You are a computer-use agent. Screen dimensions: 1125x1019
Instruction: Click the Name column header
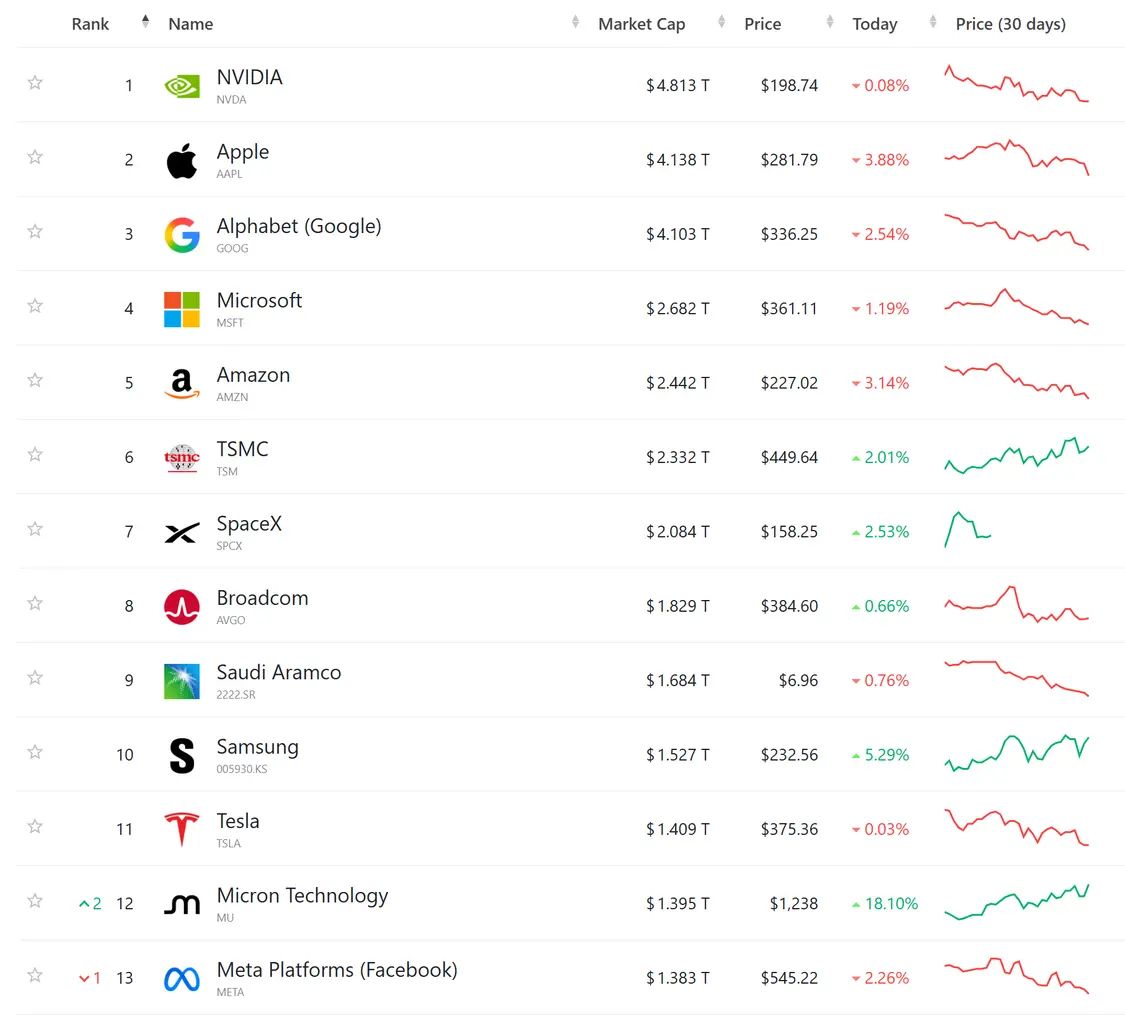click(x=191, y=24)
